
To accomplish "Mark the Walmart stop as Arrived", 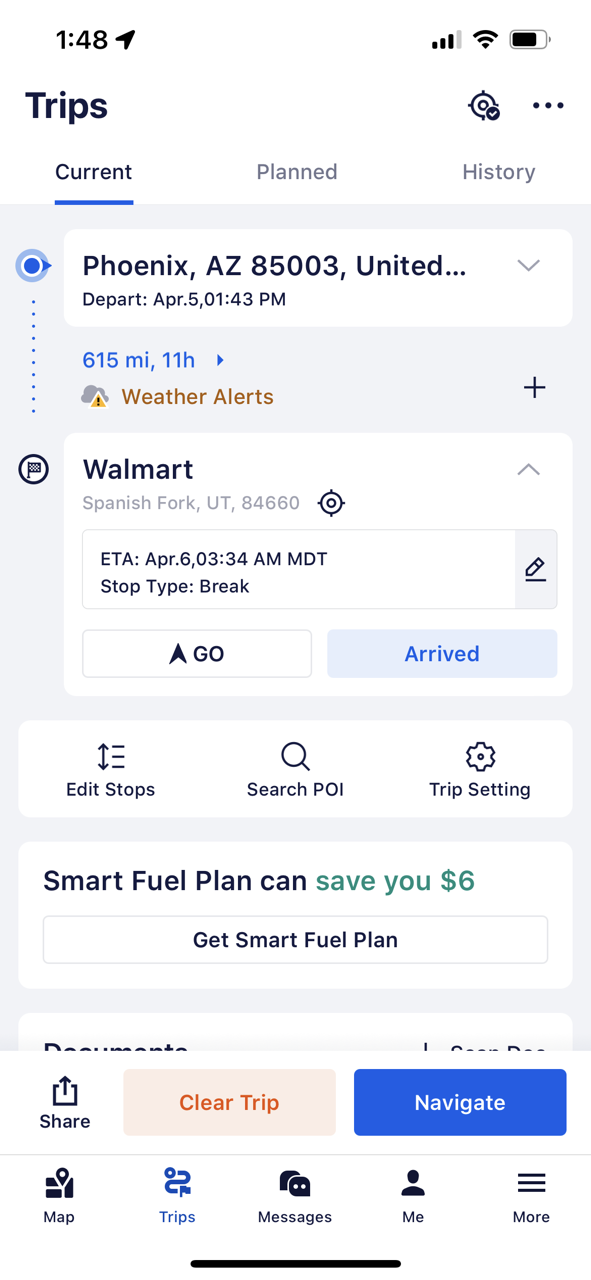I will point(442,654).
